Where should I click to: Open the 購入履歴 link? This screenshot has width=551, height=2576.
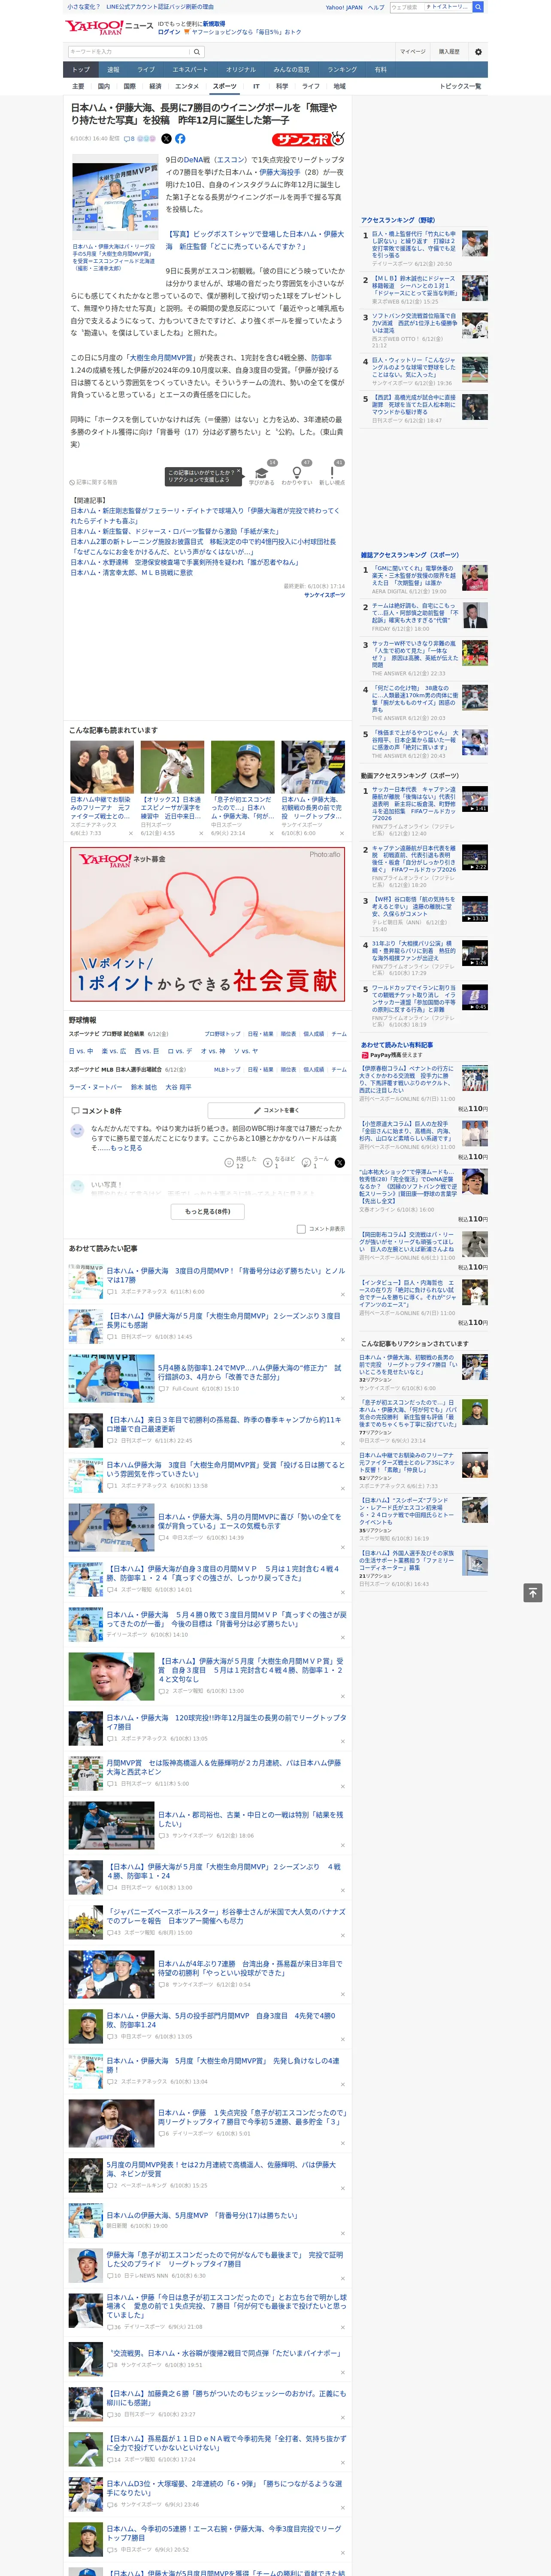click(449, 52)
